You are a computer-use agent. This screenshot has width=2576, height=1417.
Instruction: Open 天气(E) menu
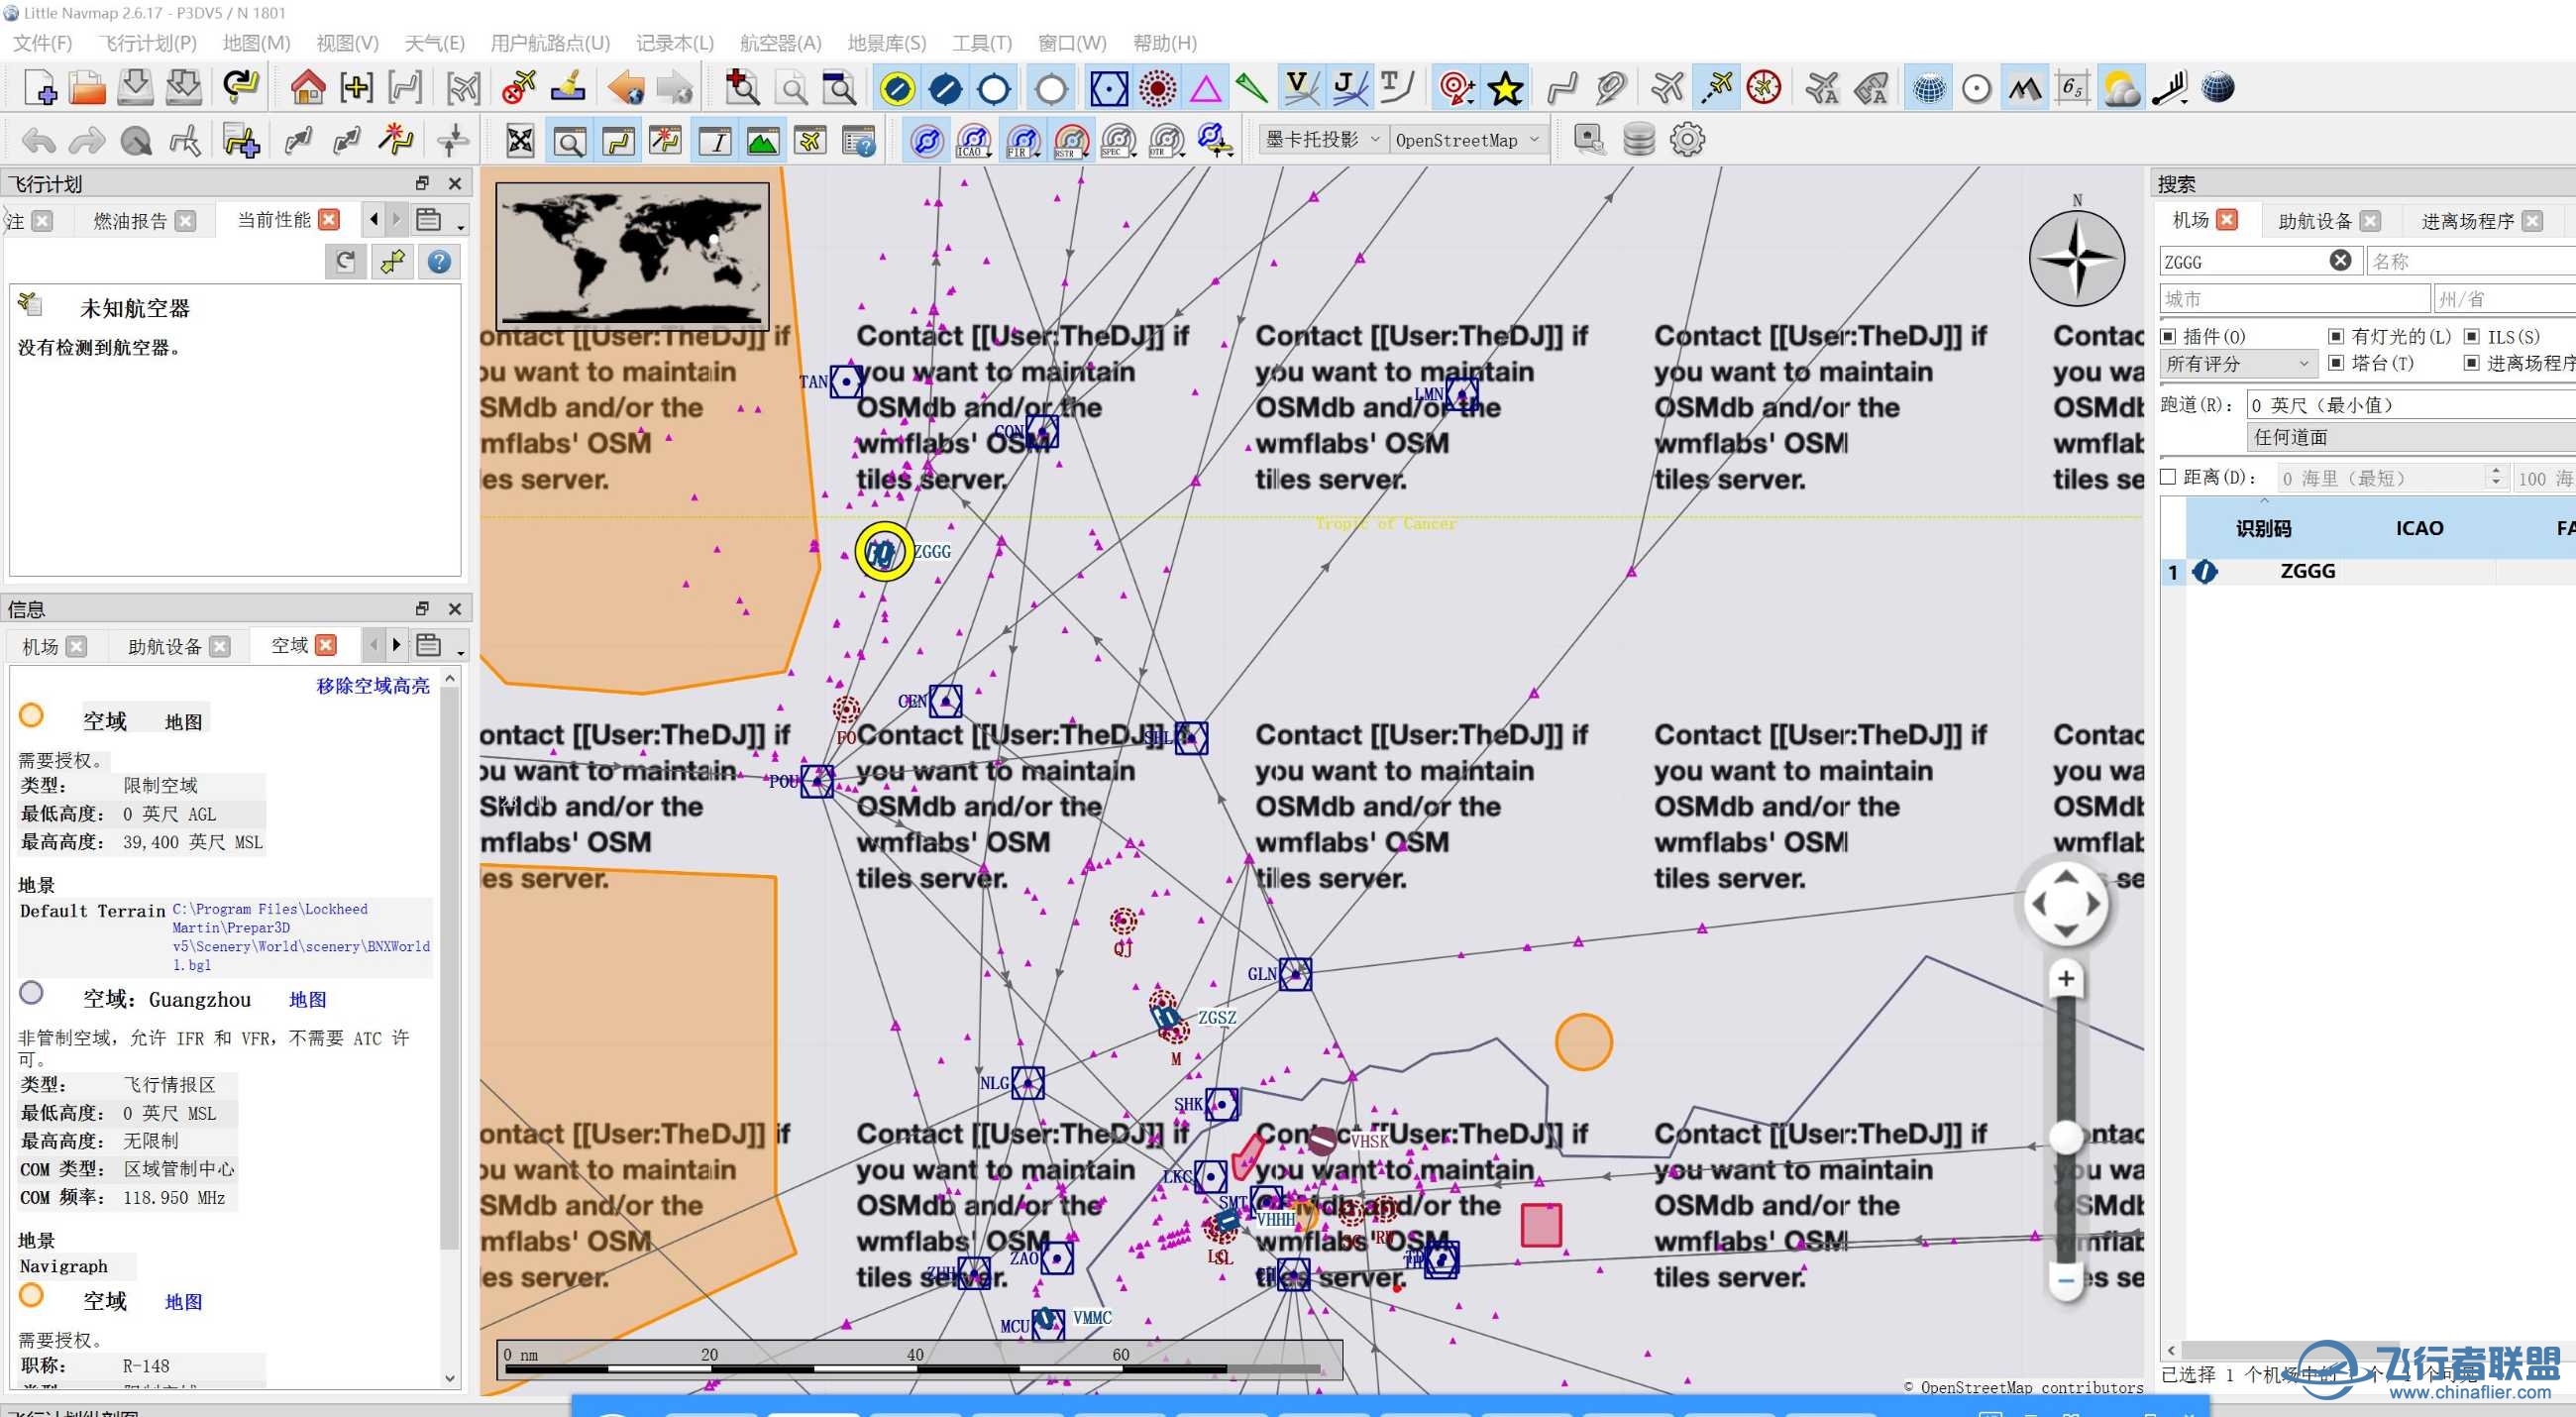click(x=434, y=43)
